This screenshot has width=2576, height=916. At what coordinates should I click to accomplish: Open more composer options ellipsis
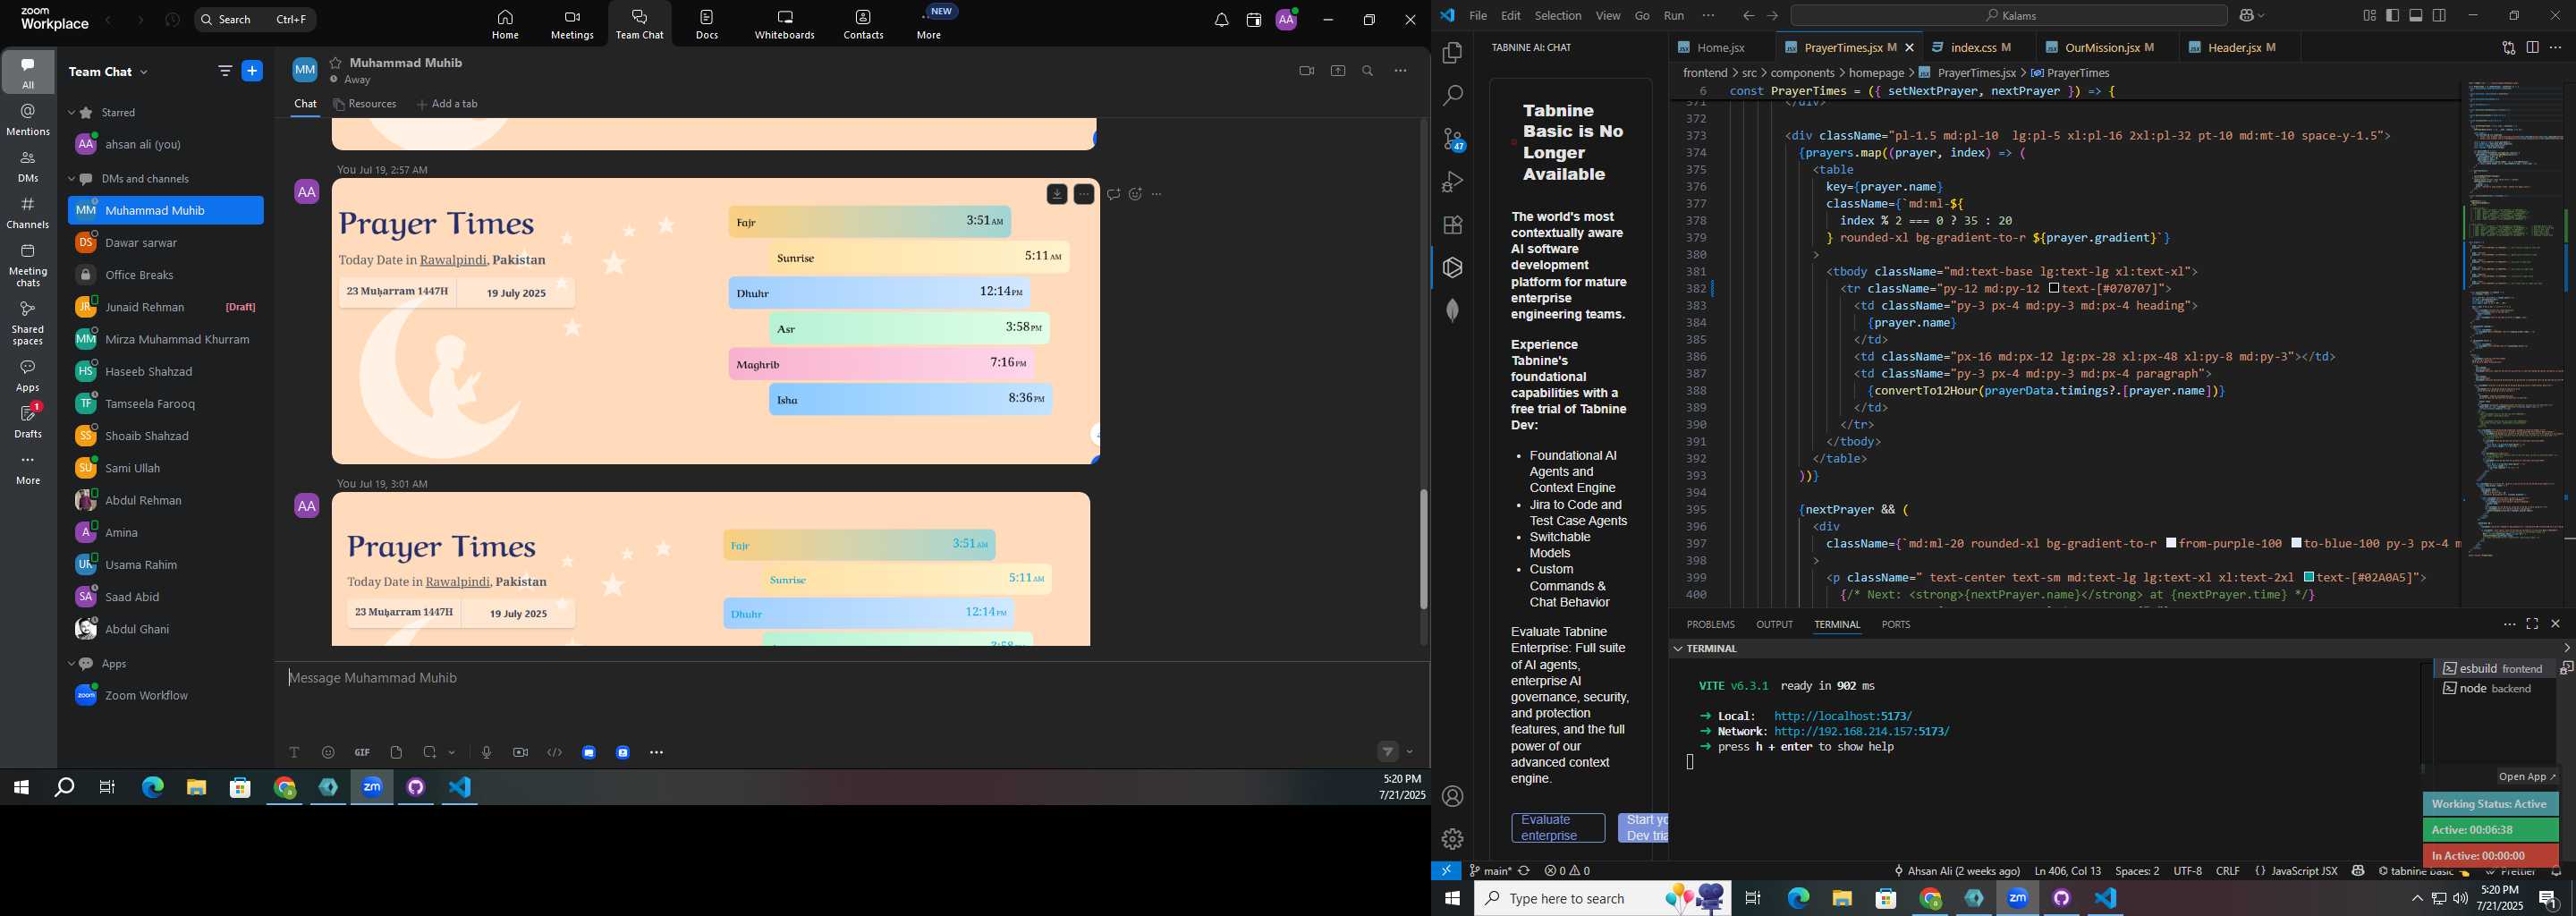click(x=656, y=752)
